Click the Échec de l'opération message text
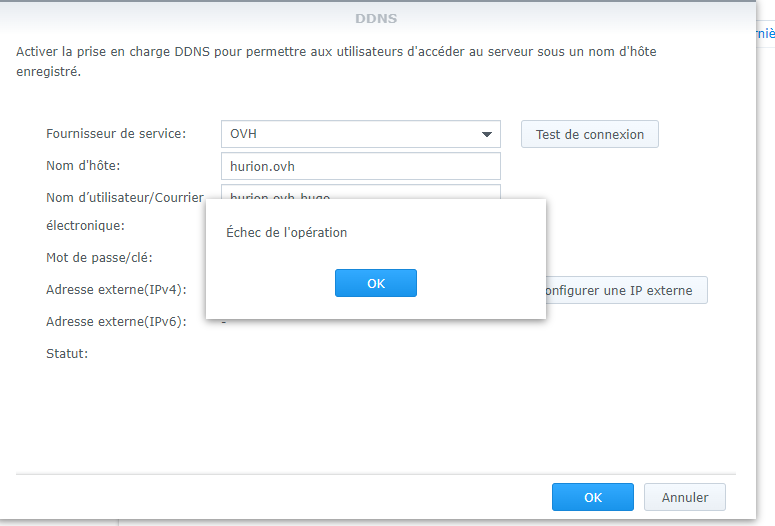Image resolution: width=775 pixels, height=526 pixels. (287, 233)
